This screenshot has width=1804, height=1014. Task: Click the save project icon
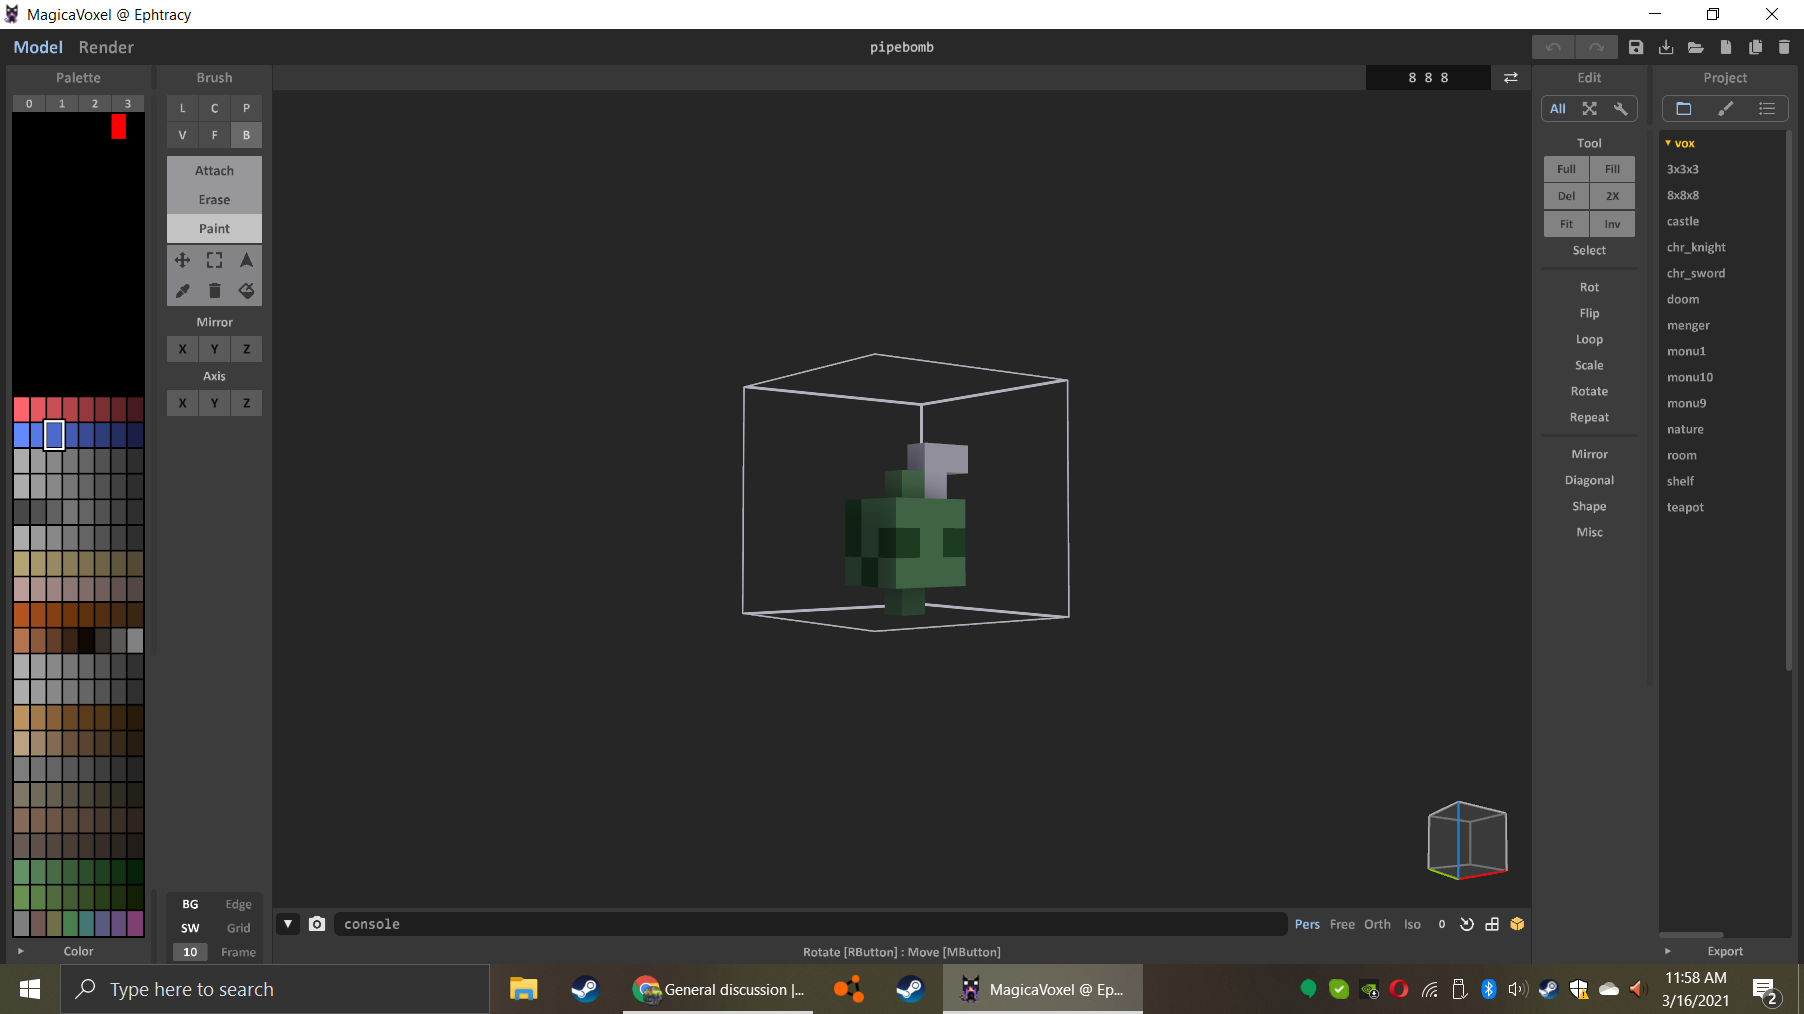(x=1636, y=47)
